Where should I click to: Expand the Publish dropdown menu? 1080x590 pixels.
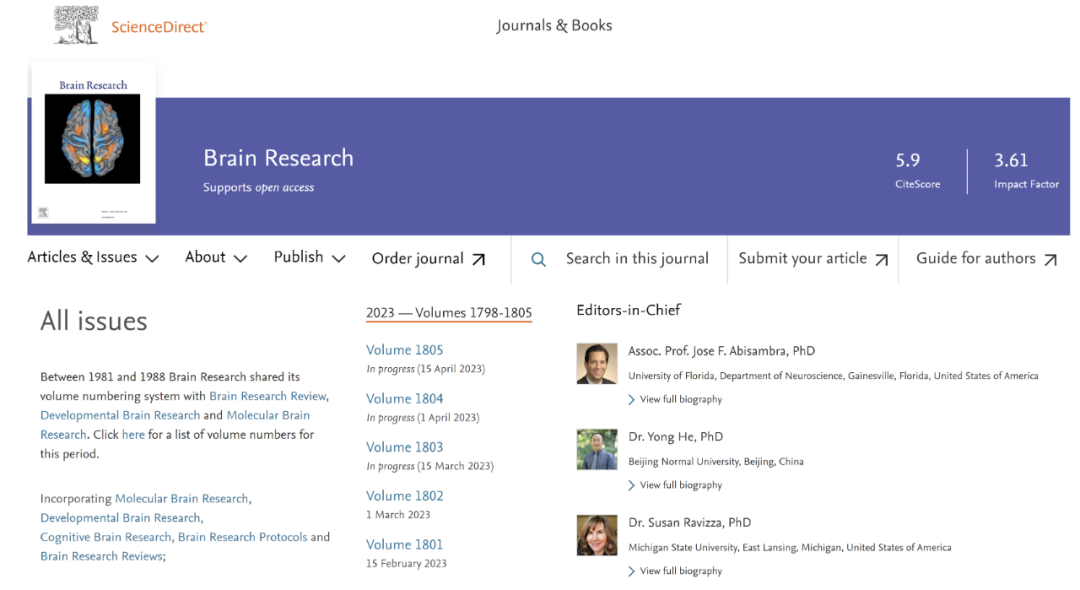(309, 257)
